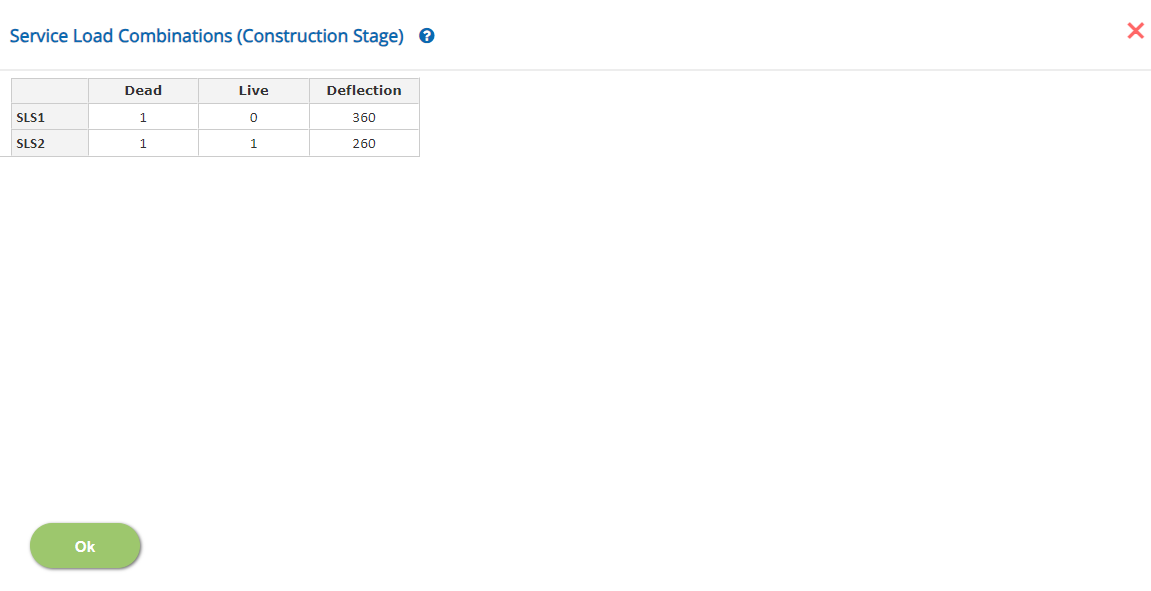Select the SLS2 Live factor cell
Screen dimensions: 1151x591
tap(254, 143)
